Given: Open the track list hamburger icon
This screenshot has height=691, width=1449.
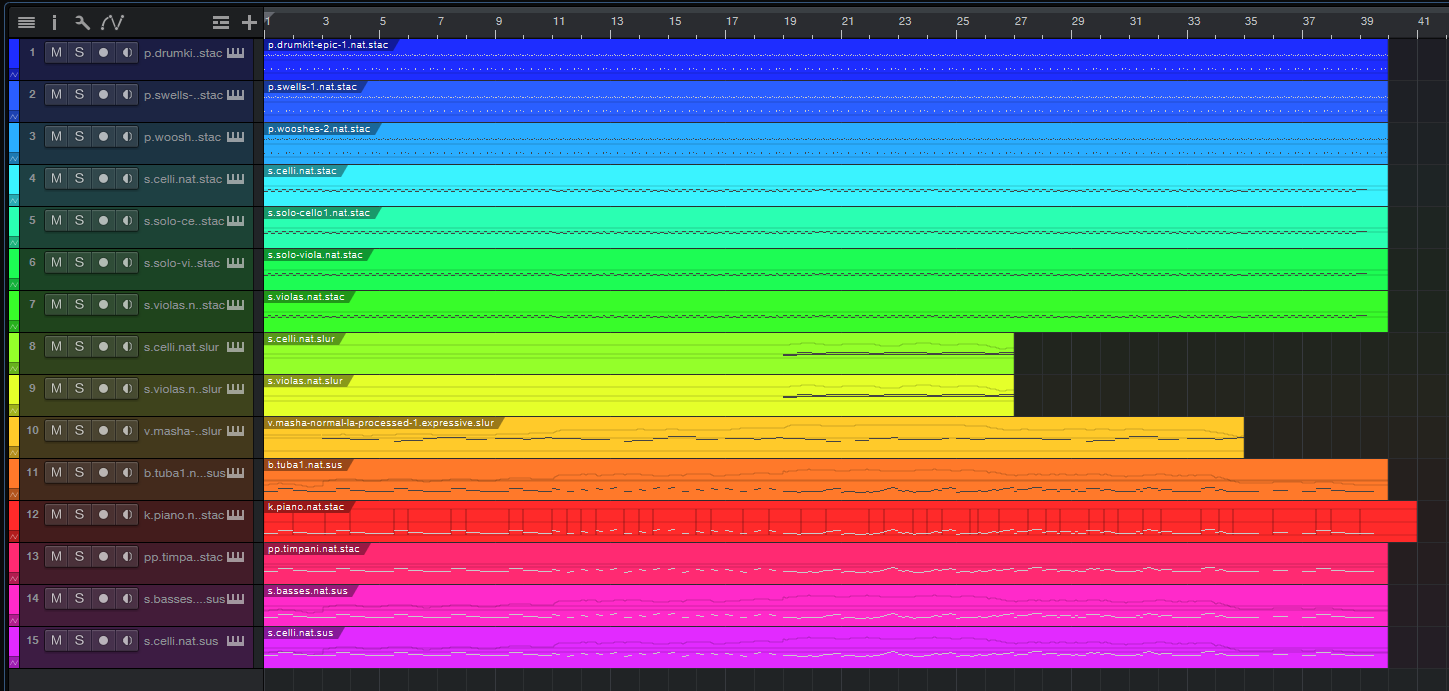Looking at the screenshot, I should [x=27, y=22].
